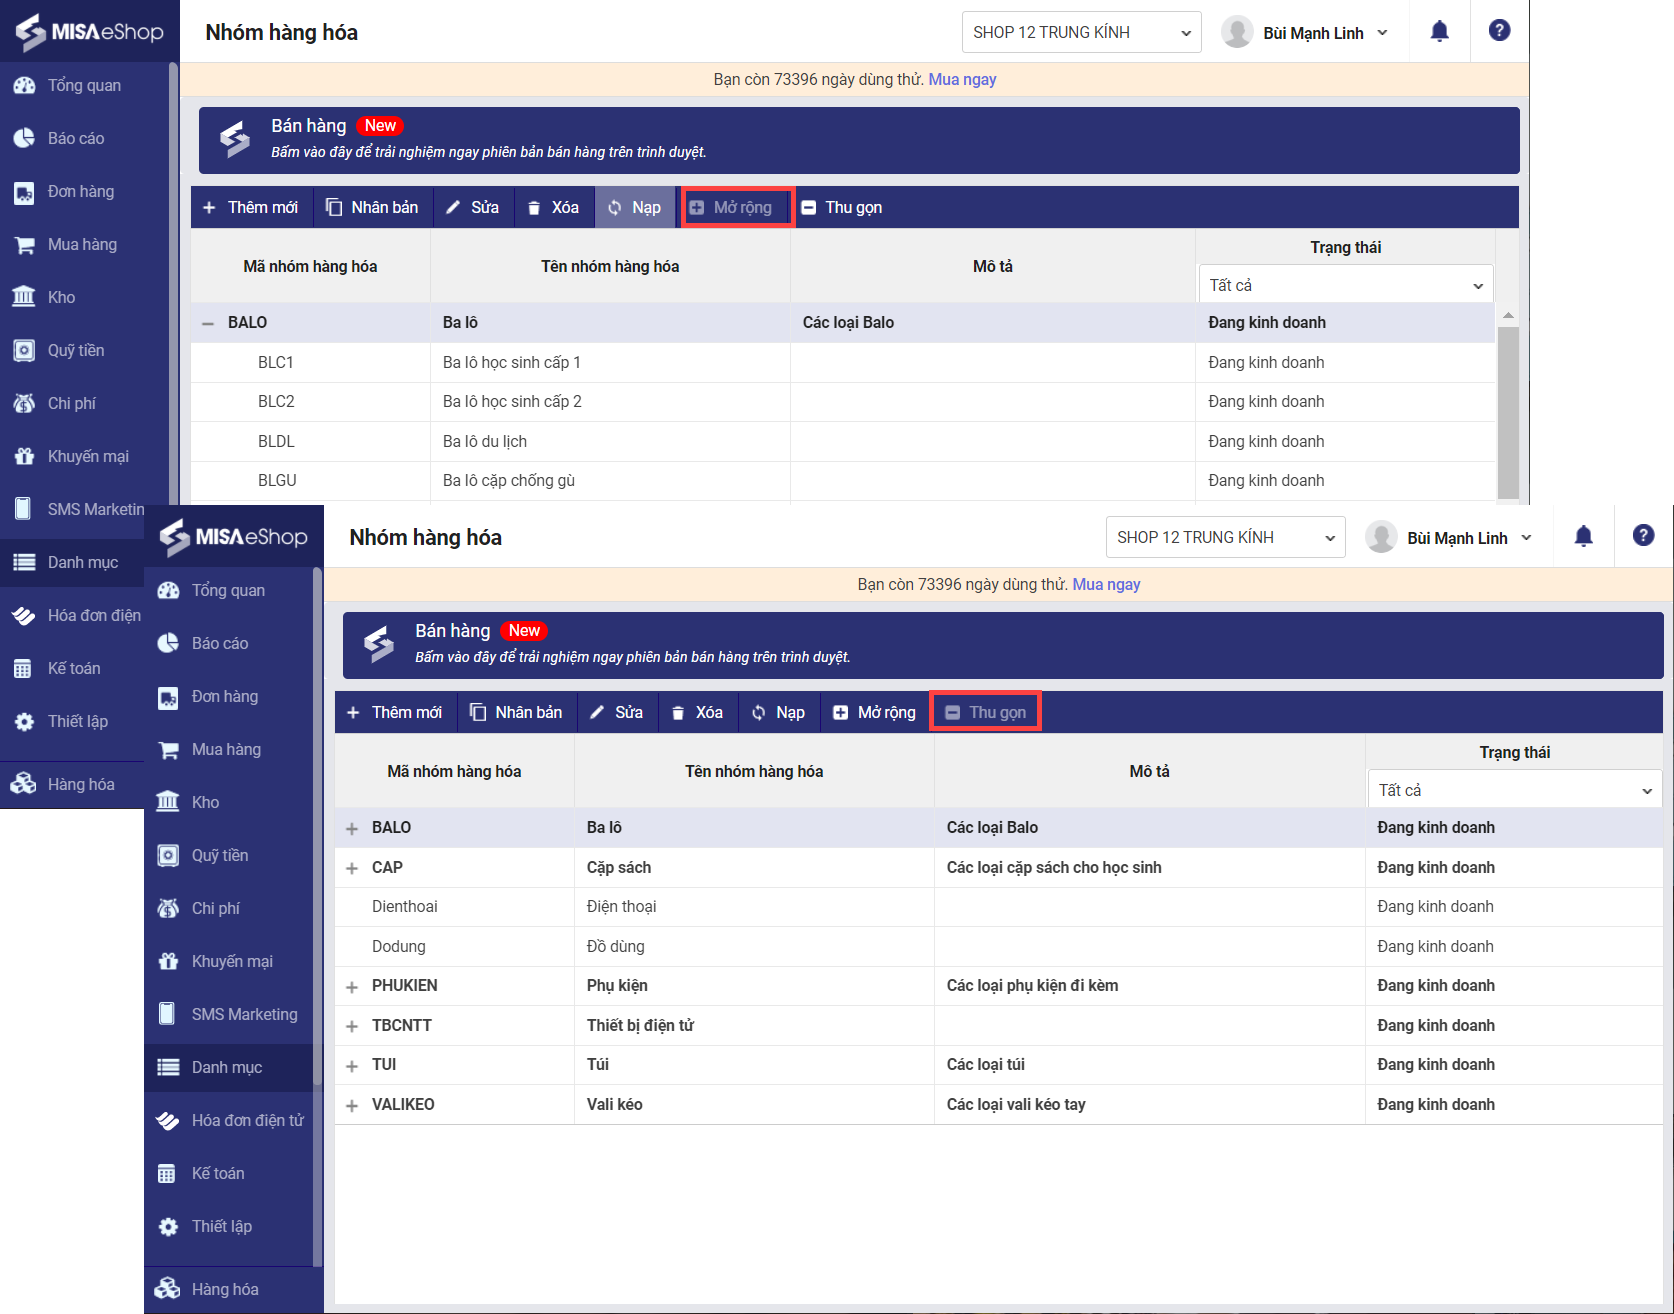The image size is (1674, 1314).
Task: Click MISA eShop logo in upper window
Action: pos(90,32)
